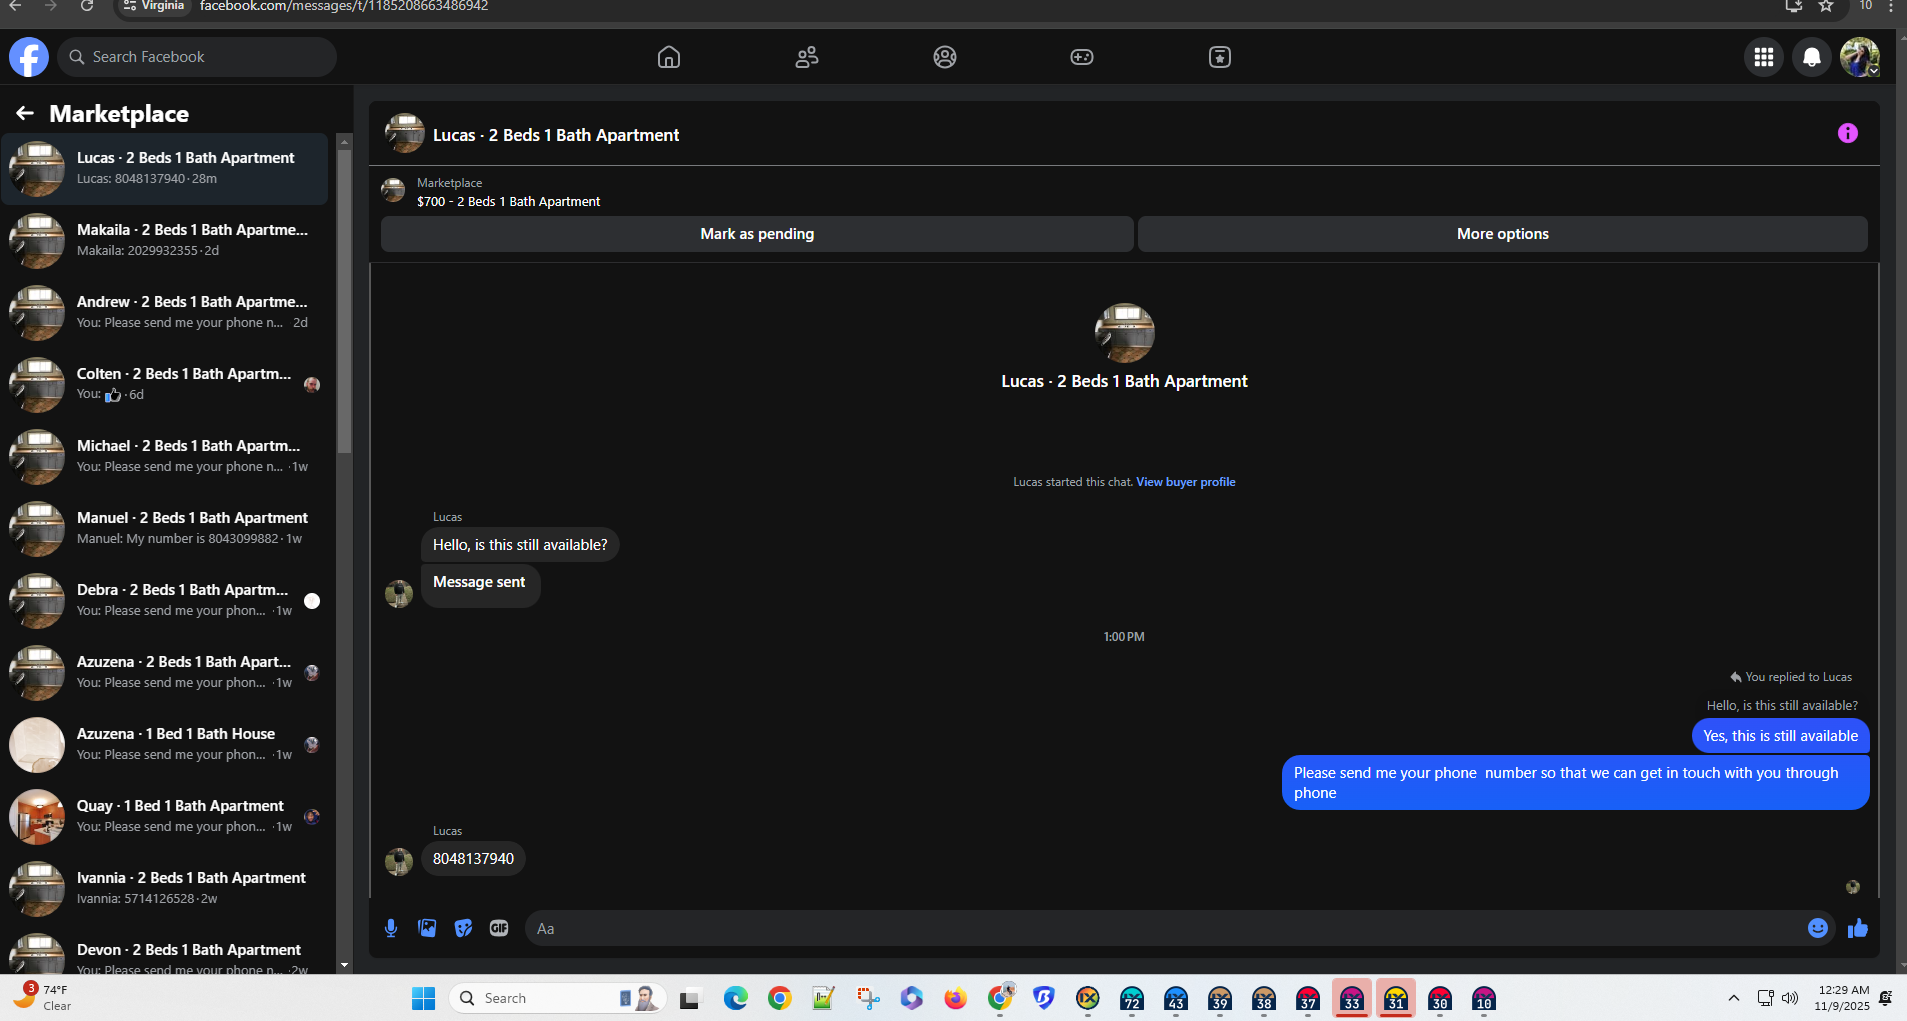Open the Windows Start menu

pyautogui.click(x=424, y=998)
